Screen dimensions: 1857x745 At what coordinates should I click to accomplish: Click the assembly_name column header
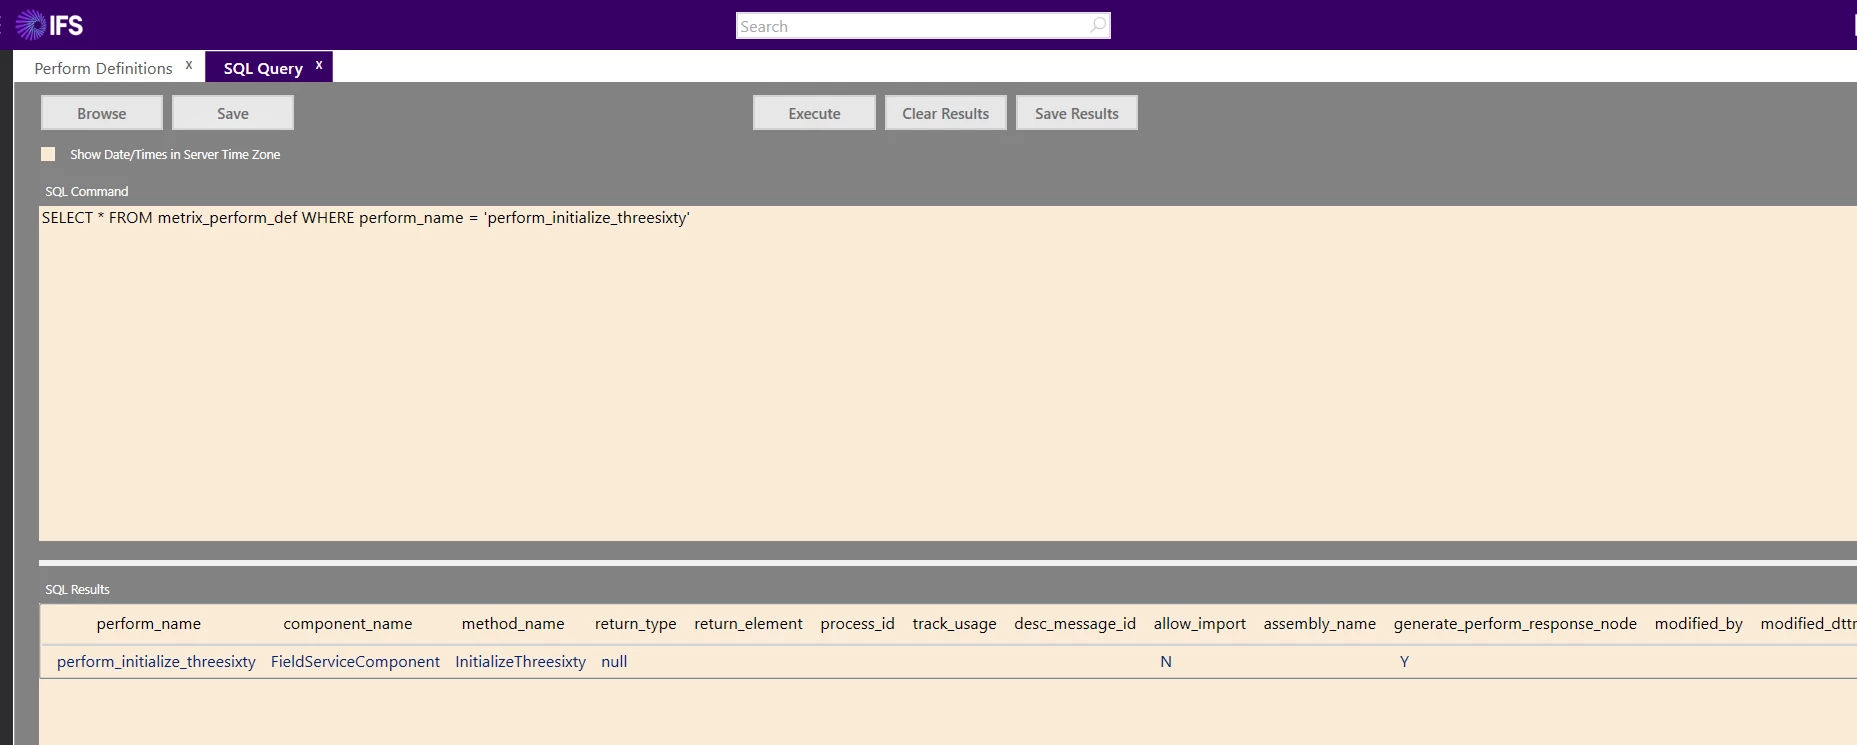coord(1320,624)
